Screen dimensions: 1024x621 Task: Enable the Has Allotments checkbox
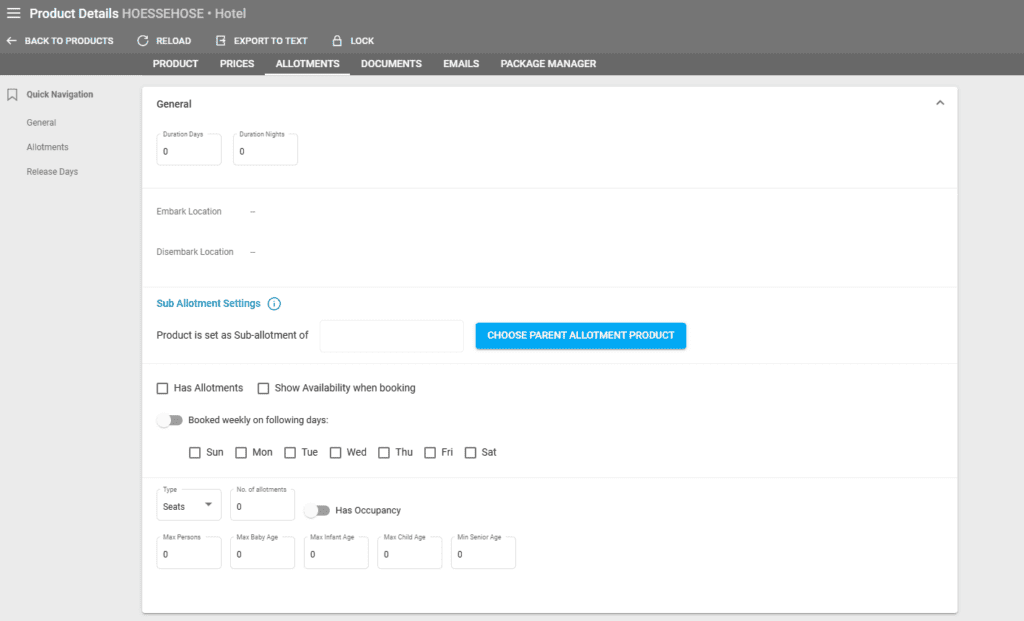pyautogui.click(x=163, y=388)
